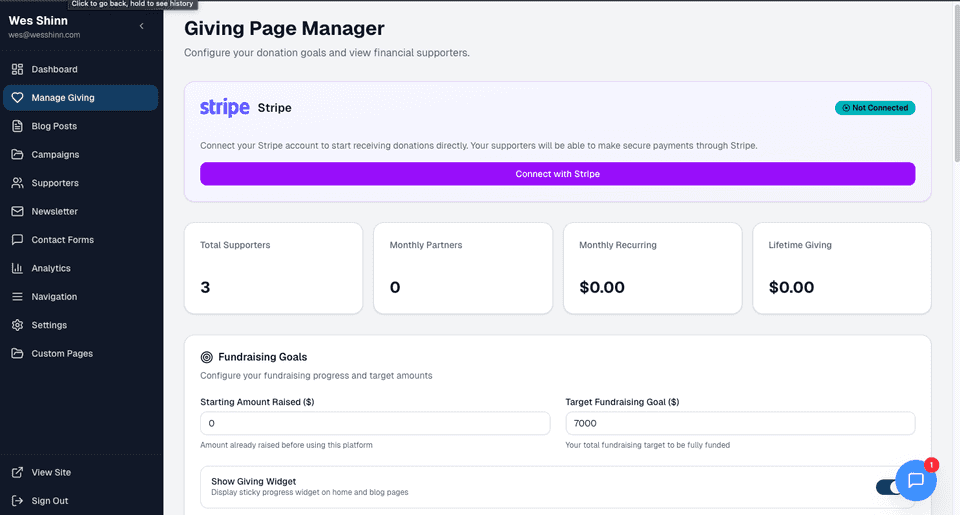The height and width of the screenshot is (515, 960).
Task: Disable the Show Giving Widget toggle
Action: (x=888, y=487)
